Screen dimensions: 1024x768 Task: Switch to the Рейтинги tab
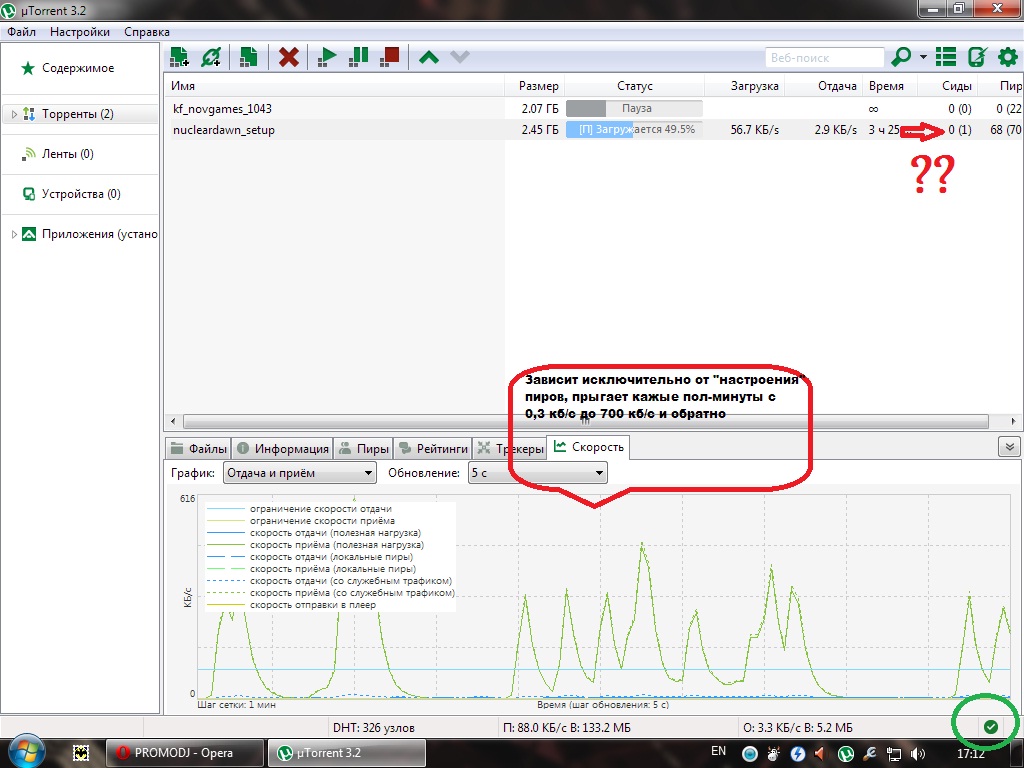click(432, 449)
